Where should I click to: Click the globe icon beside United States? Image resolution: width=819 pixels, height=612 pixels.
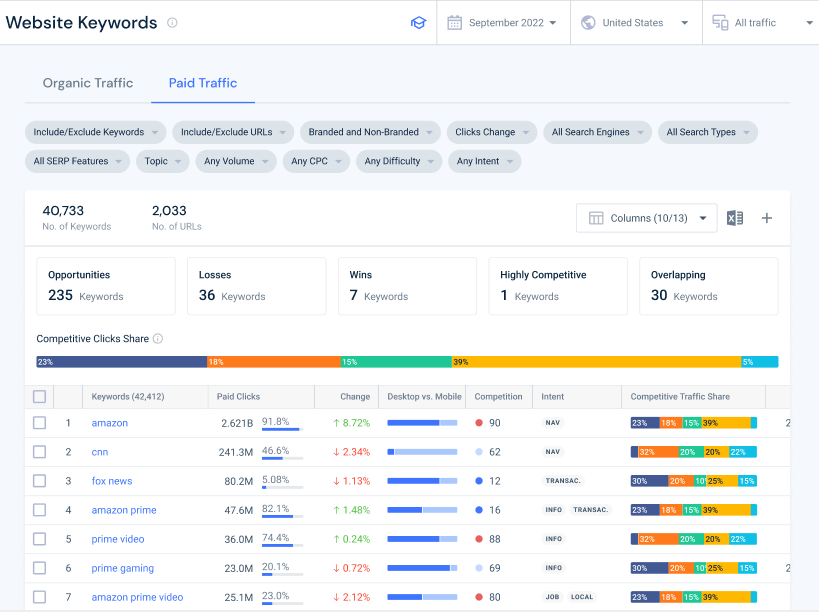pos(588,22)
